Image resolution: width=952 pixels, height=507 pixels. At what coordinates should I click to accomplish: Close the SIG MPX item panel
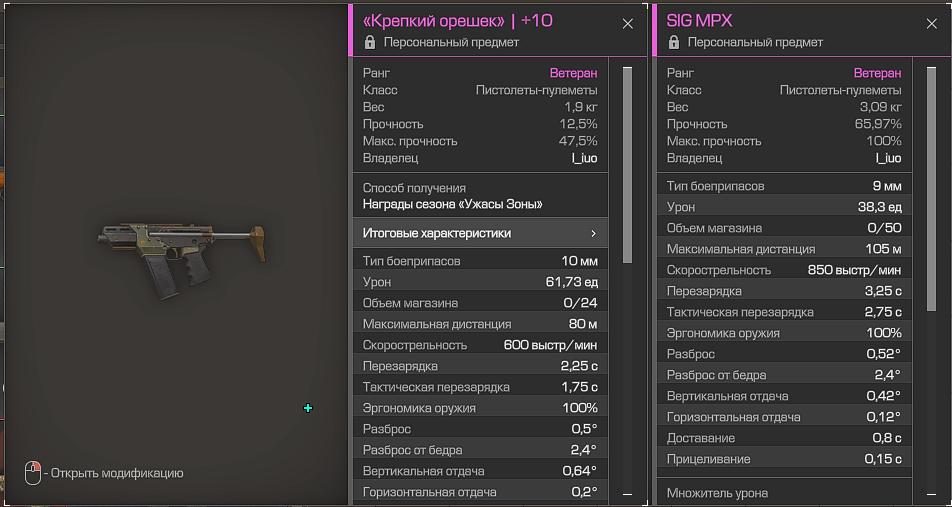932,23
